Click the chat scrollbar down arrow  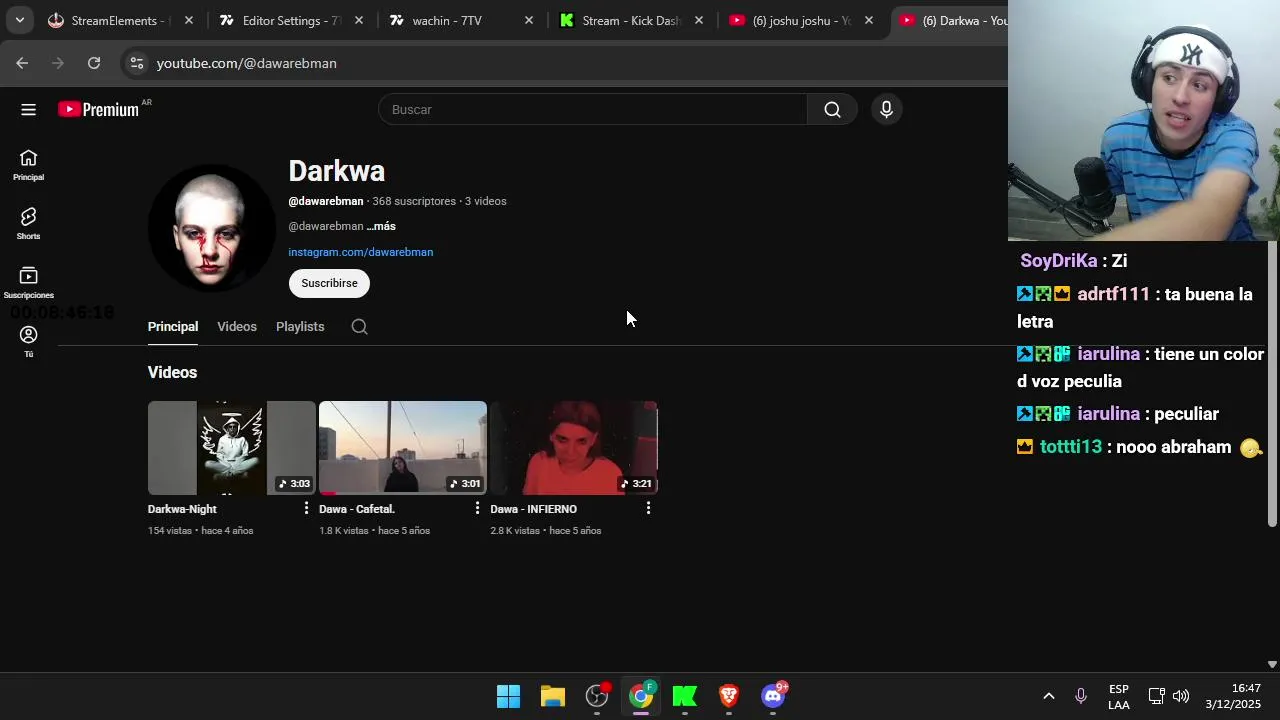click(x=1272, y=664)
